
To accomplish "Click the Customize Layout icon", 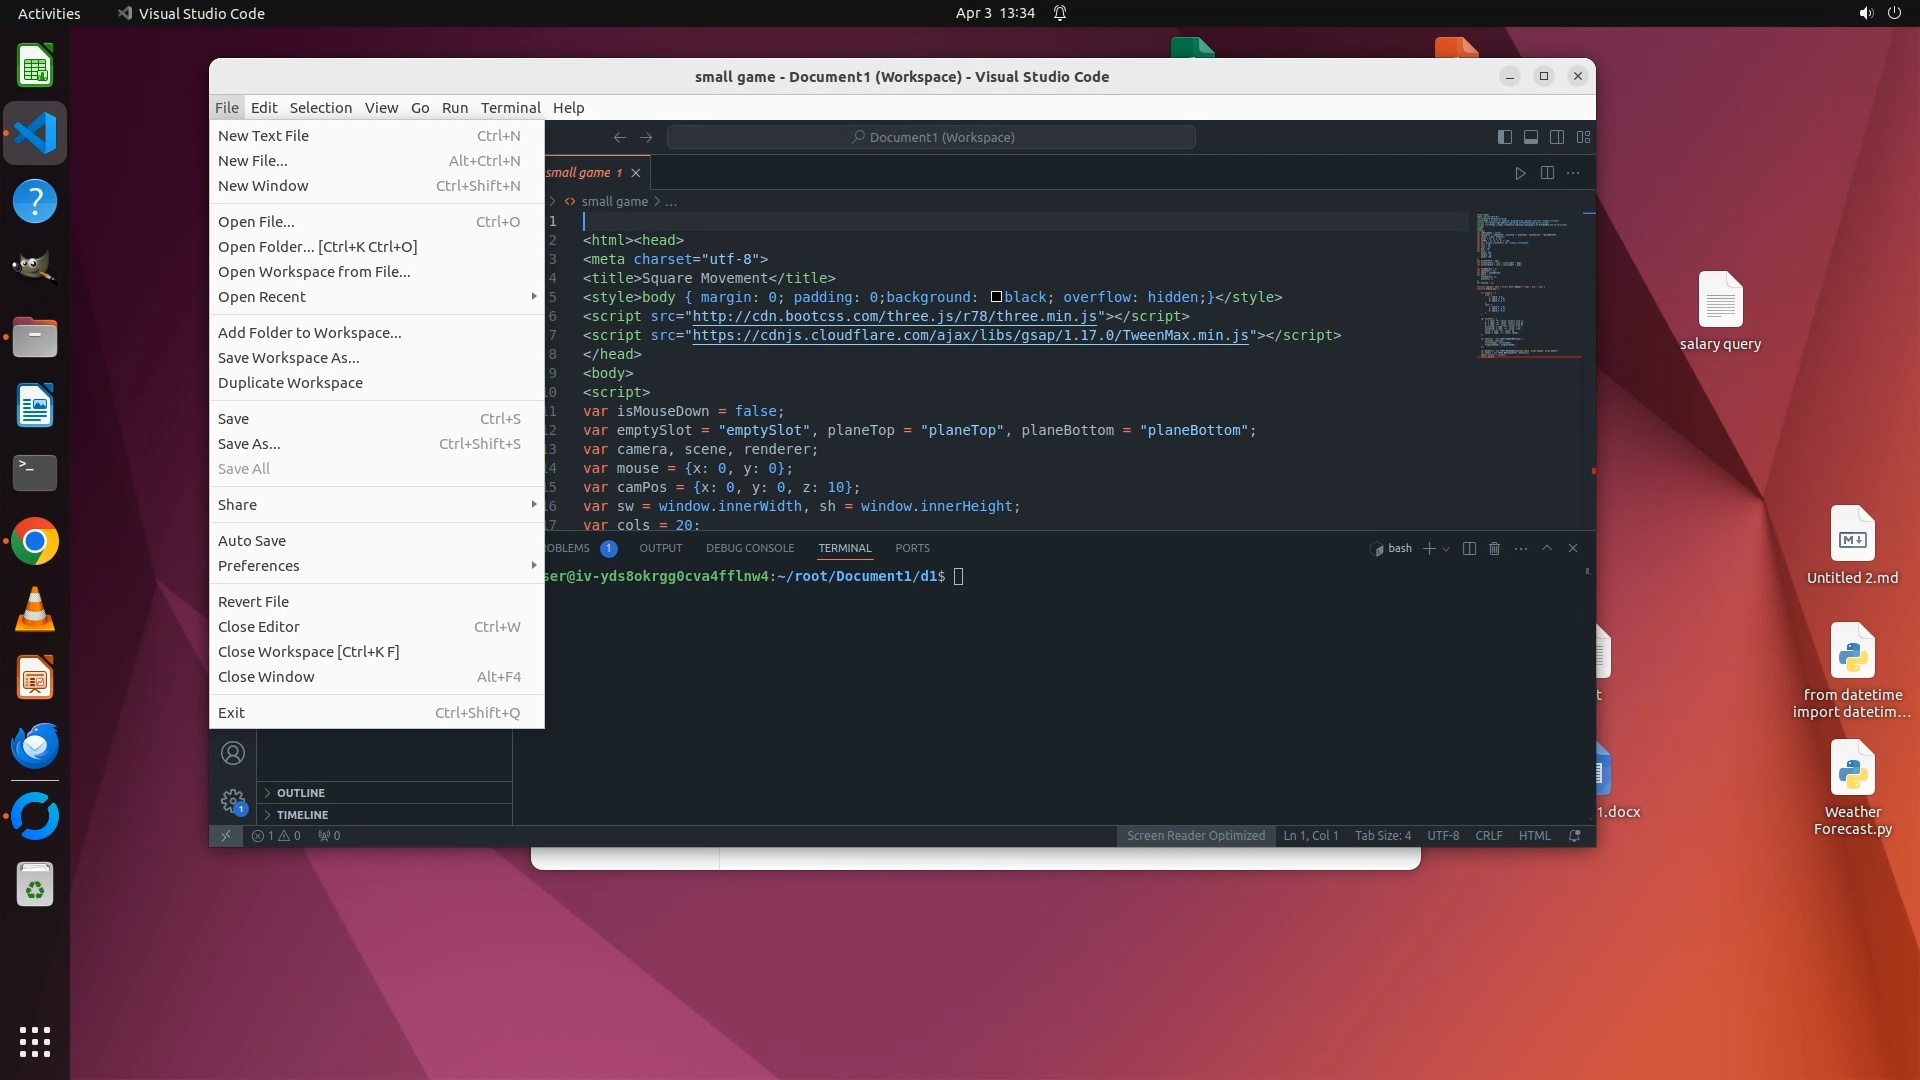I will [1583, 137].
